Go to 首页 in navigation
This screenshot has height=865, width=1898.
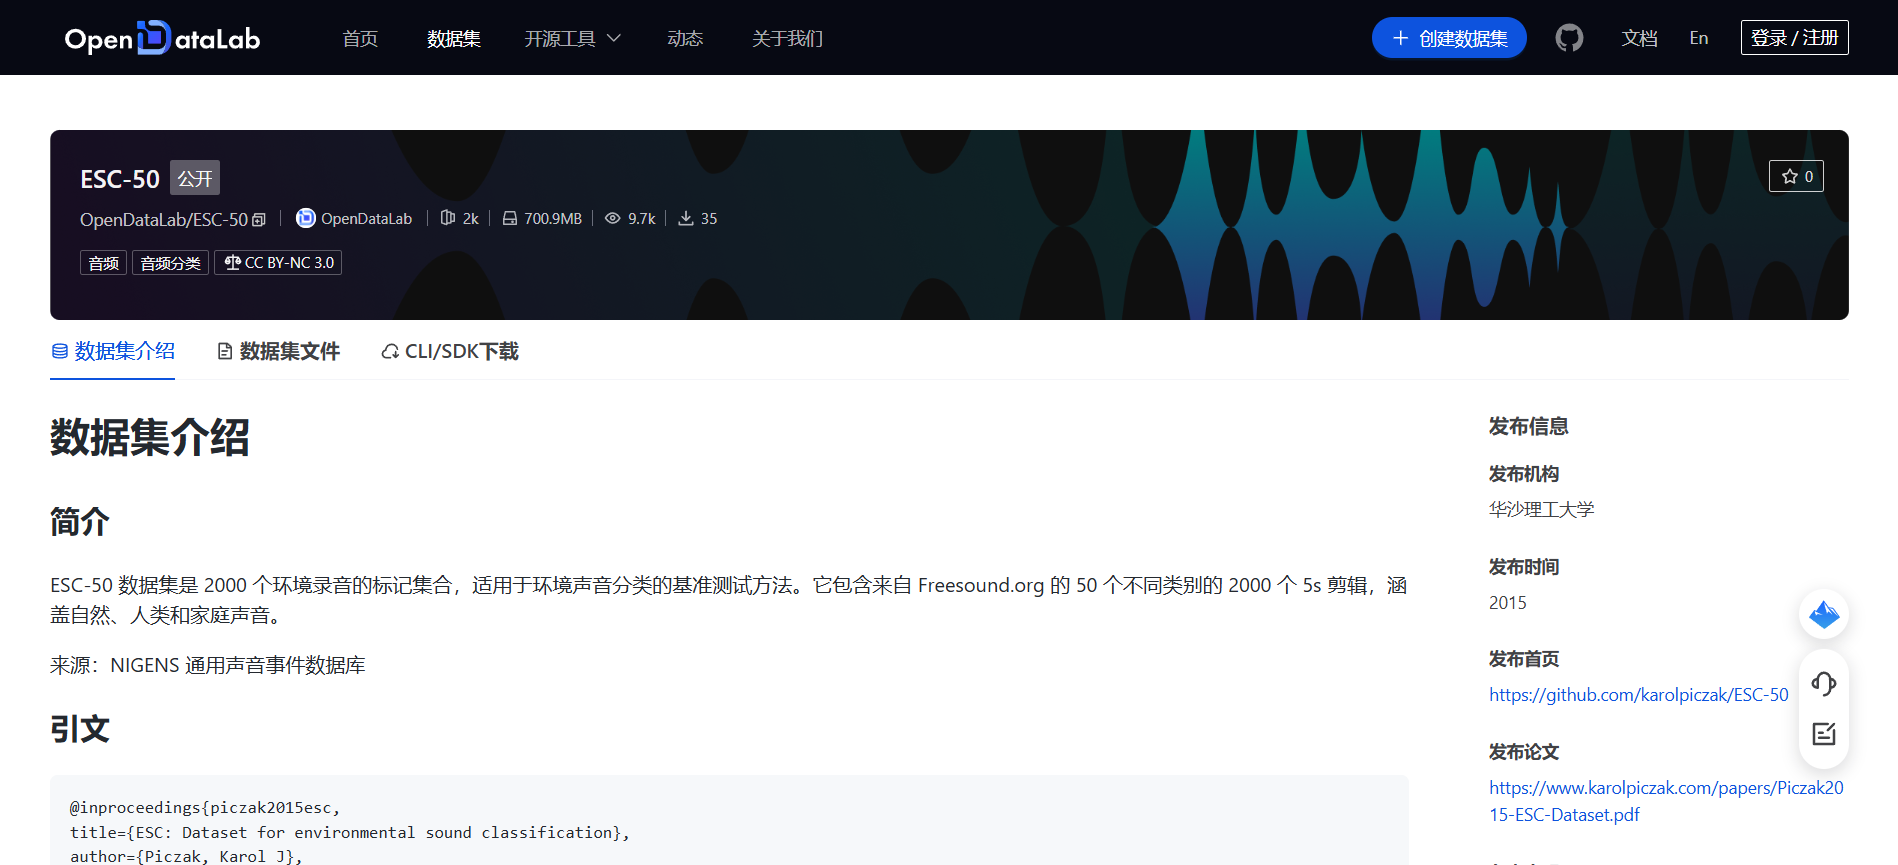(360, 38)
